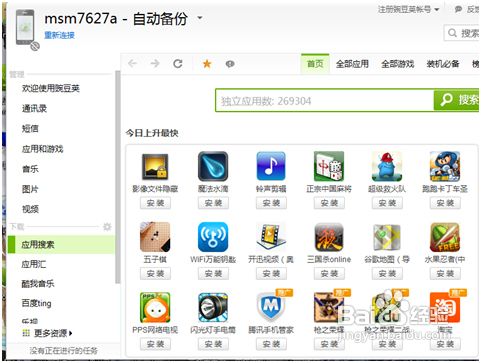Screen dimensions: 481x363
Task: Open the 淘宝 app icon
Action: pos(445,307)
